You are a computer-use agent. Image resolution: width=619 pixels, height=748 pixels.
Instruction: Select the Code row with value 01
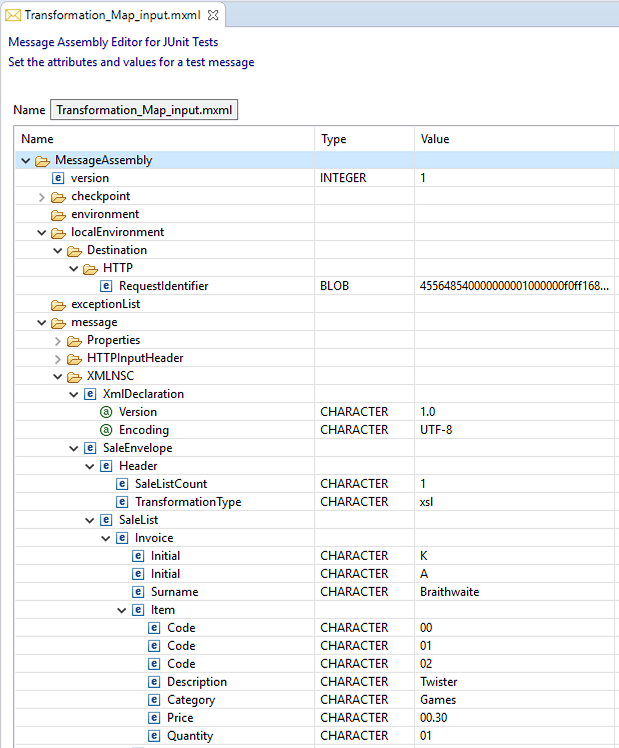[314, 646]
